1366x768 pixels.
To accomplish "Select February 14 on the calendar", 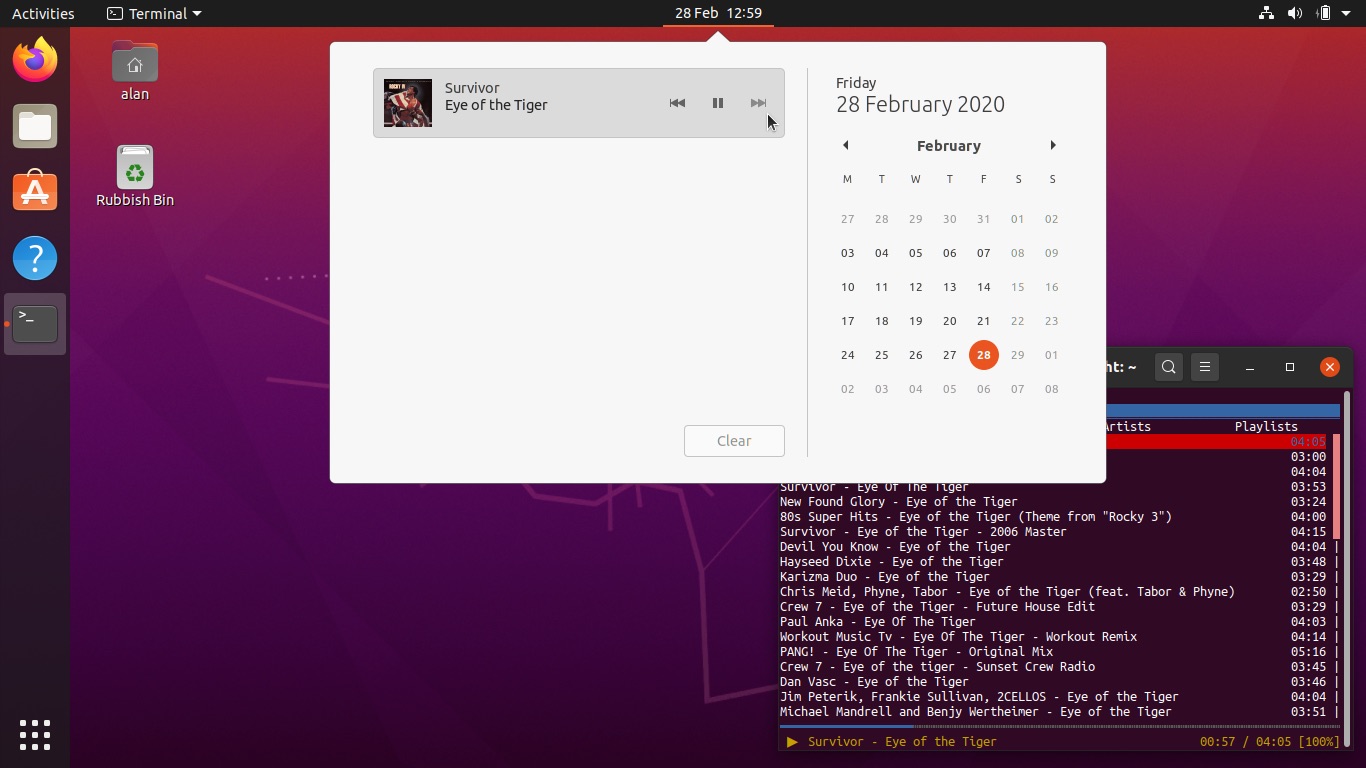I will (983, 287).
